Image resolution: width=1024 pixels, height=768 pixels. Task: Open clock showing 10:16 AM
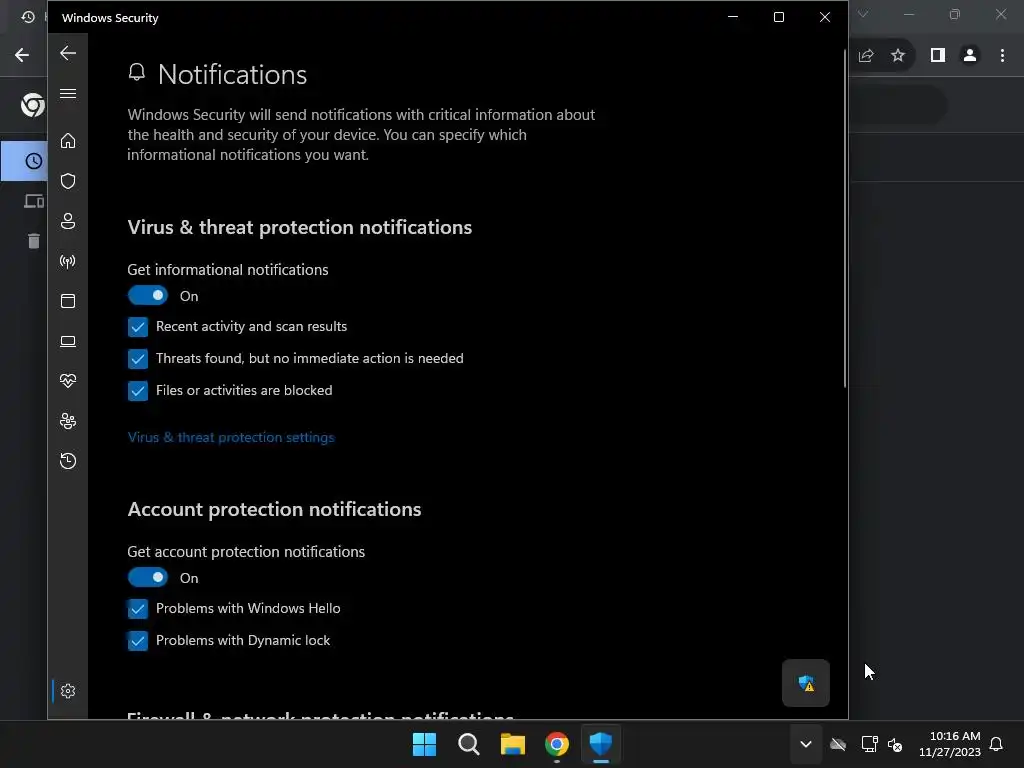tap(950, 744)
